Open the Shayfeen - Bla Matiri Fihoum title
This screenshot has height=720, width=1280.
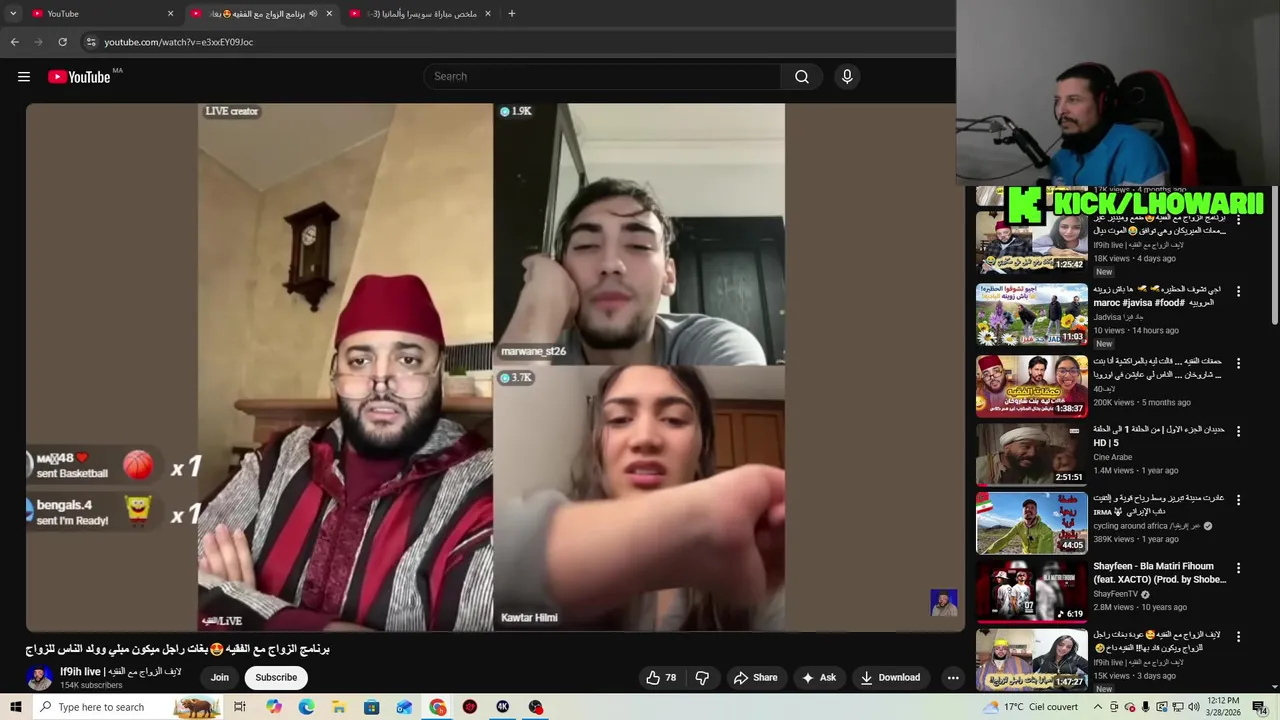(1159, 573)
